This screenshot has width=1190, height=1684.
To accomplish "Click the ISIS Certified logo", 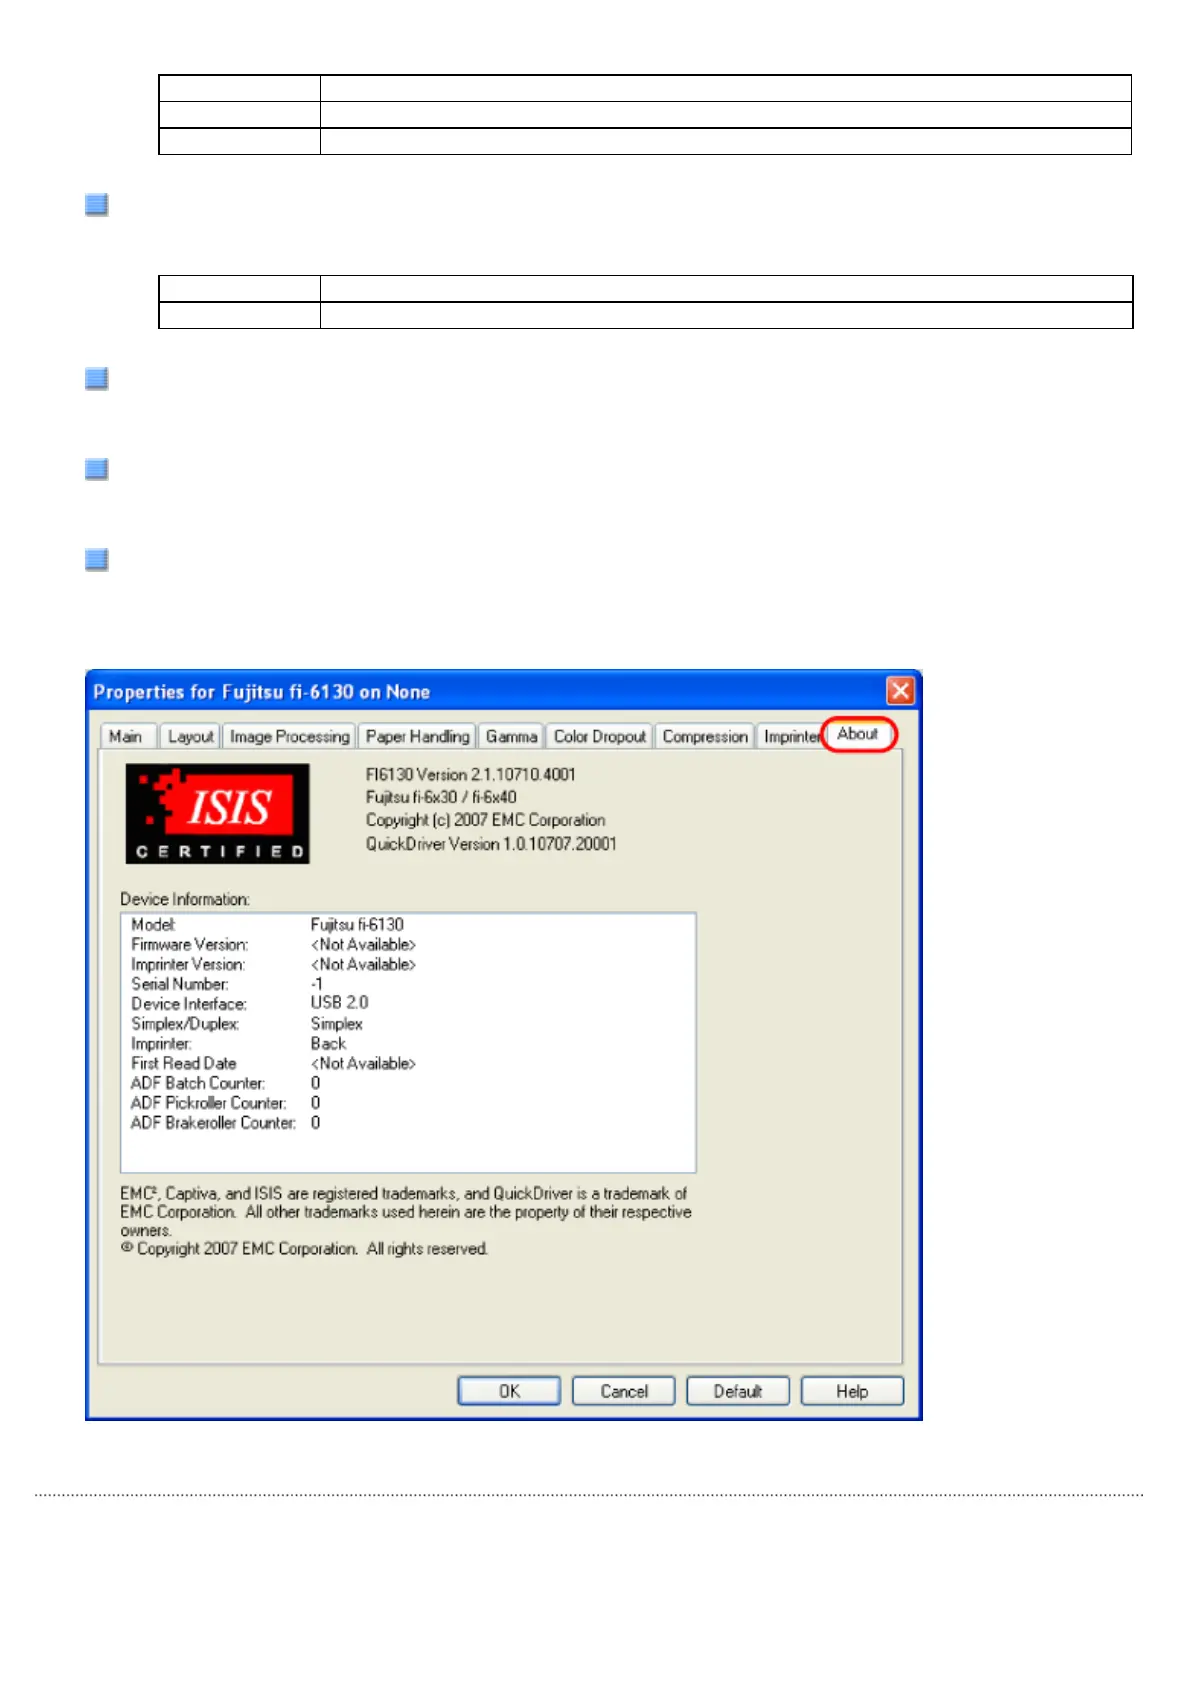I will pyautogui.click(x=217, y=814).
